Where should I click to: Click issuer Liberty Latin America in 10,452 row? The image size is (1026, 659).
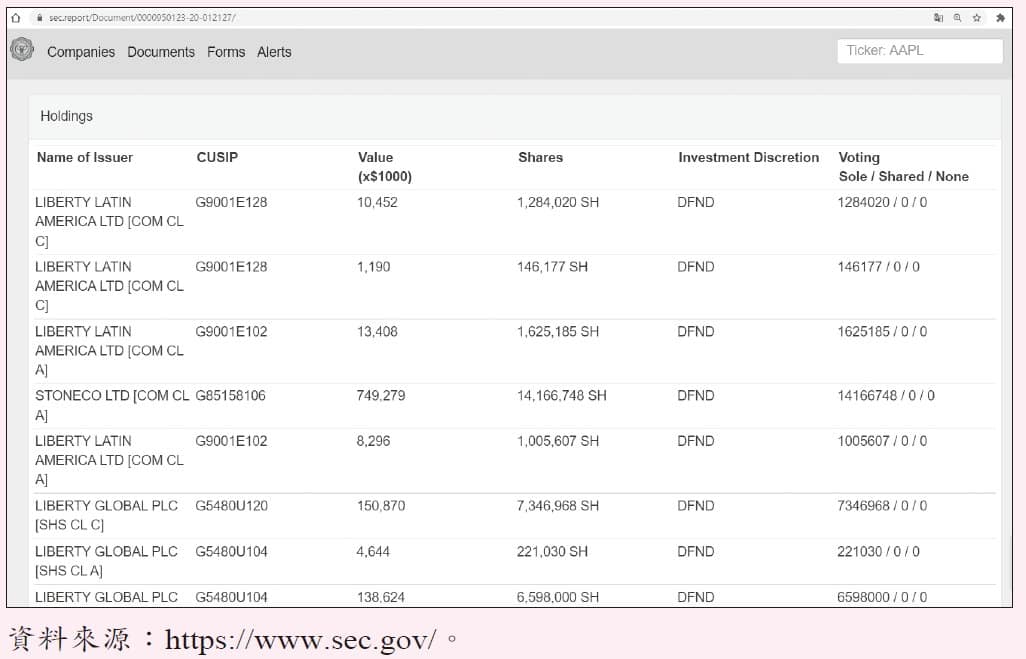[109, 222]
